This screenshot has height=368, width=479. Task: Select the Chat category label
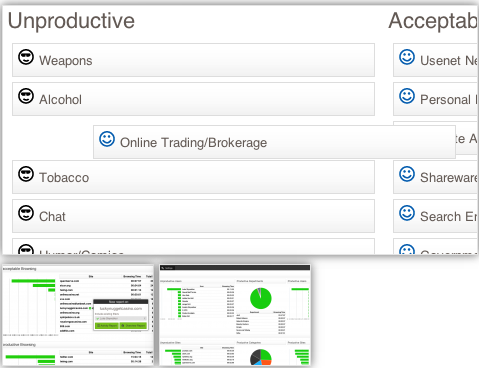point(52,217)
